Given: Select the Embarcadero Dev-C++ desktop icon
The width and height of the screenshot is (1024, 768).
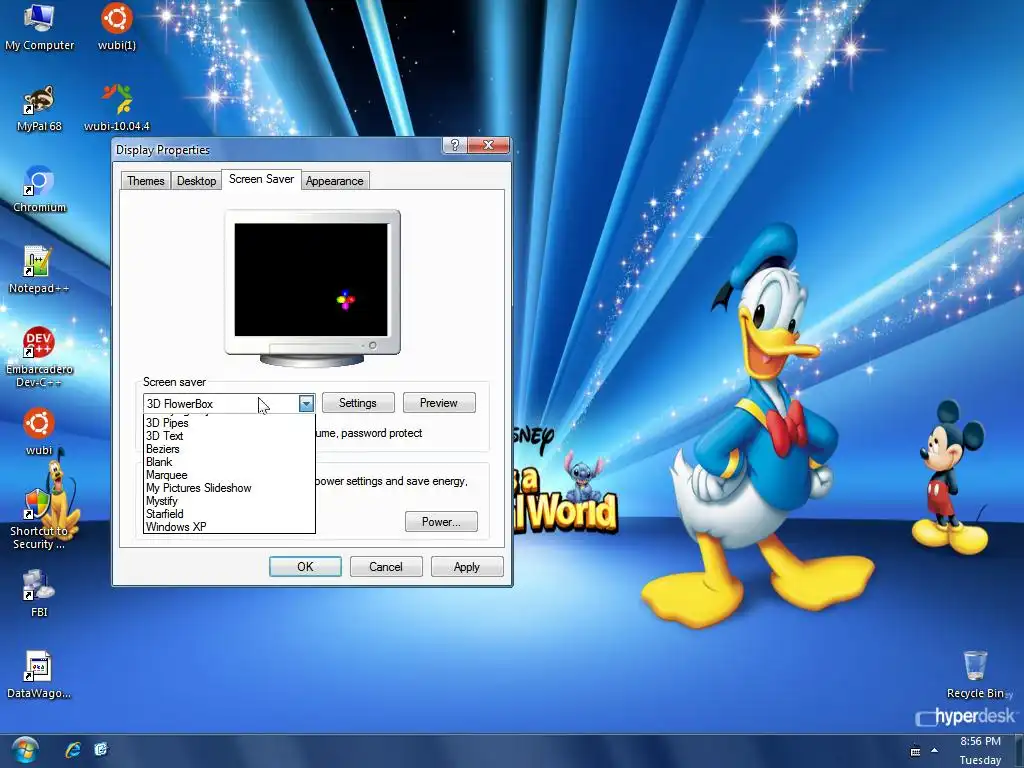Looking at the screenshot, I should point(39,357).
